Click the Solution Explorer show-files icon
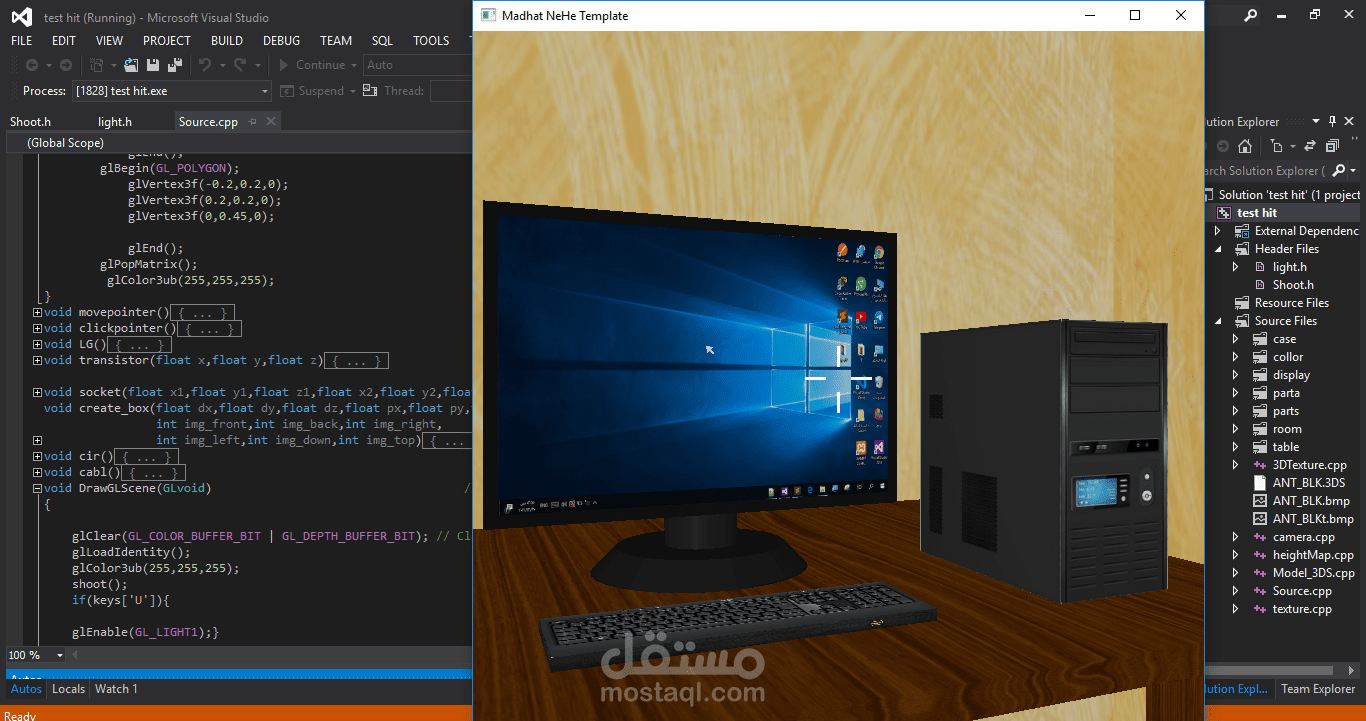The image size is (1366, 721). (1276, 146)
